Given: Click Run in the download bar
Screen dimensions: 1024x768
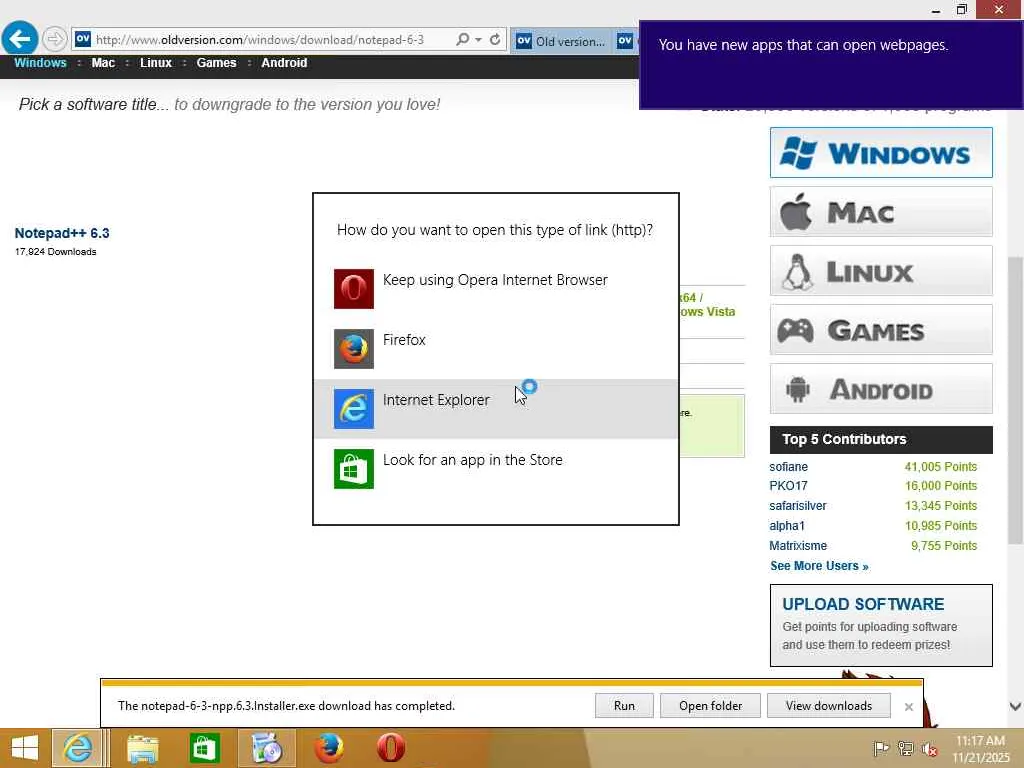Looking at the screenshot, I should (624, 706).
